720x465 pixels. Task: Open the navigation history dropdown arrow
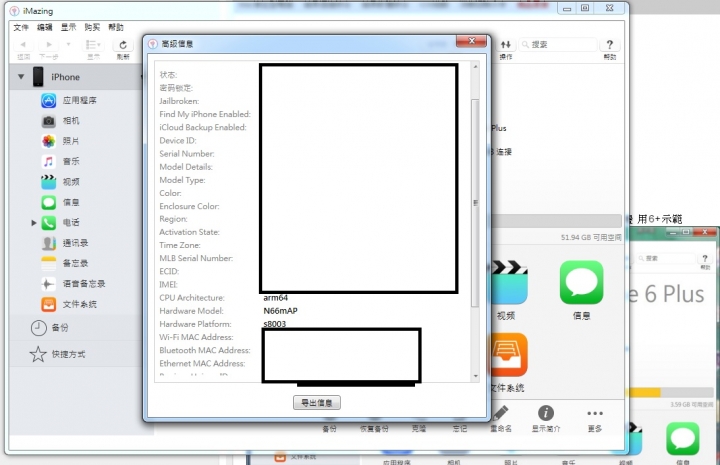68,45
